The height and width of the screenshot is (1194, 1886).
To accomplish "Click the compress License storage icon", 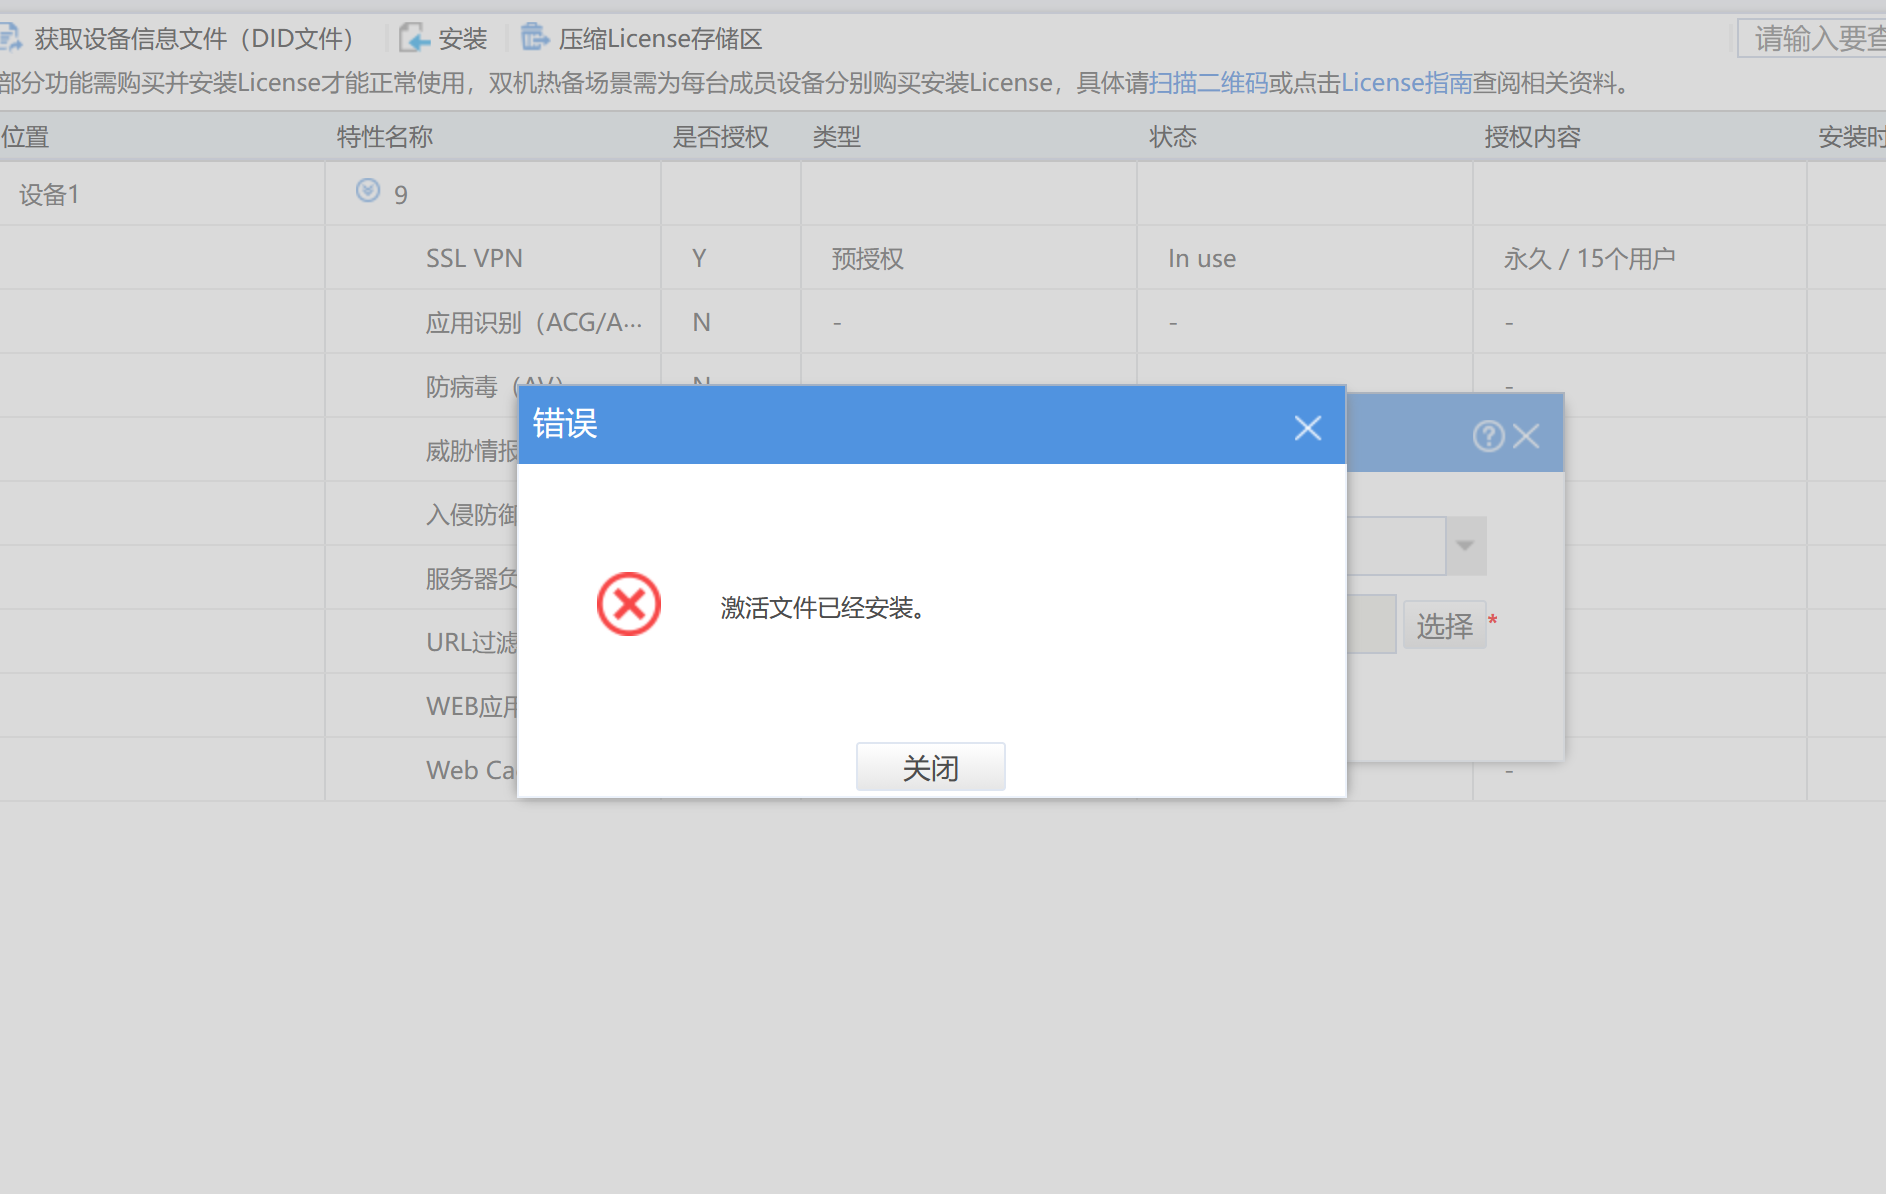I will (x=535, y=38).
